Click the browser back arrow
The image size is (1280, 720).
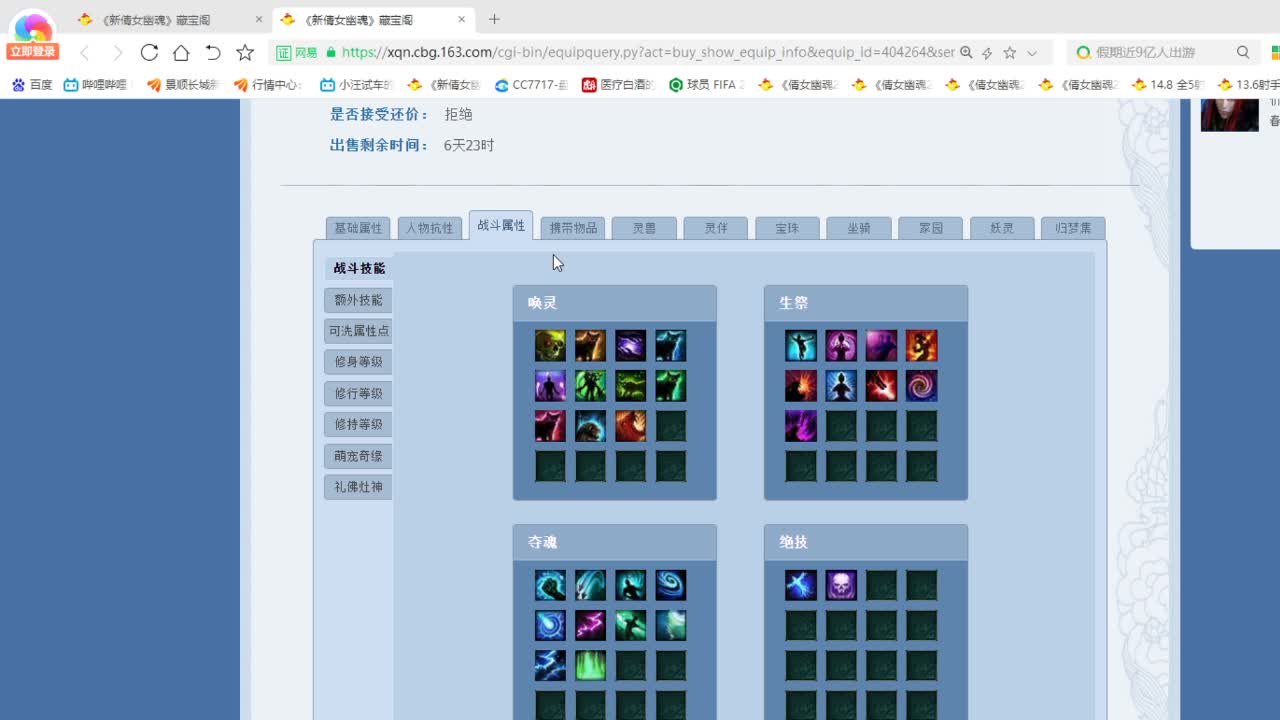click(x=85, y=53)
